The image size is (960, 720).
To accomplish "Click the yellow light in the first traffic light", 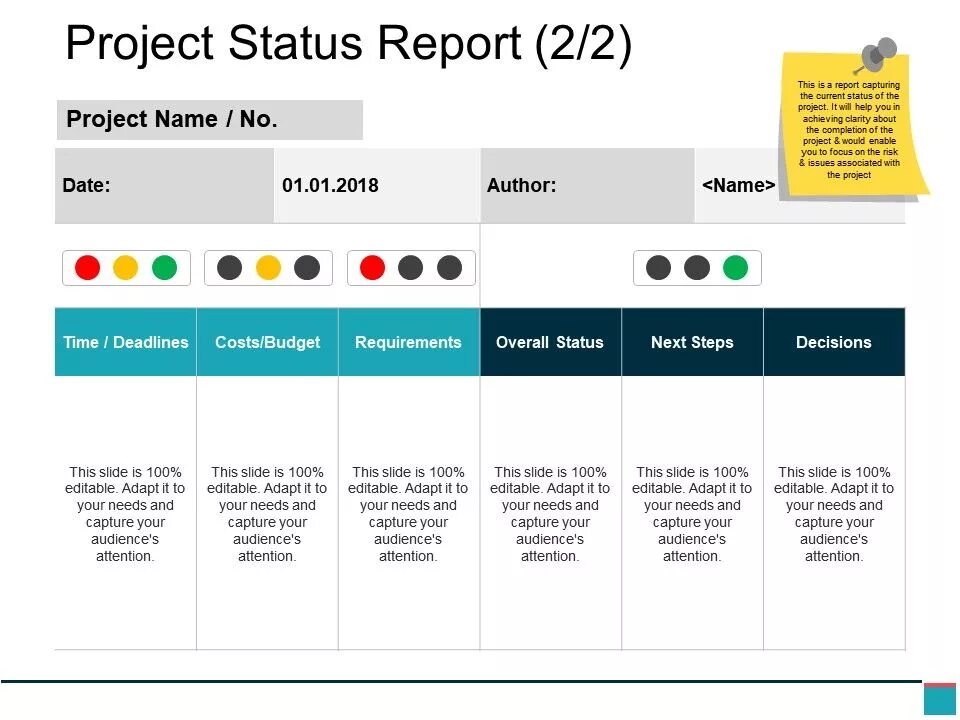I will point(126,268).
